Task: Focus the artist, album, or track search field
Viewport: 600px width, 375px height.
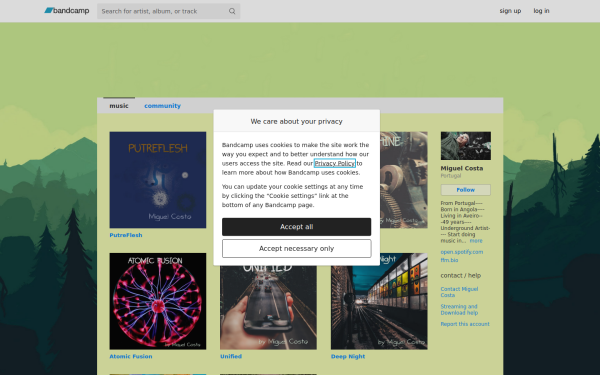Action: (168, 11)
